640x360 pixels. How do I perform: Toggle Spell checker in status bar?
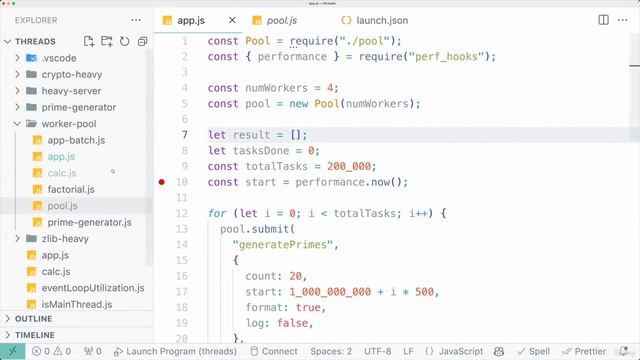(x=533, y=351)
